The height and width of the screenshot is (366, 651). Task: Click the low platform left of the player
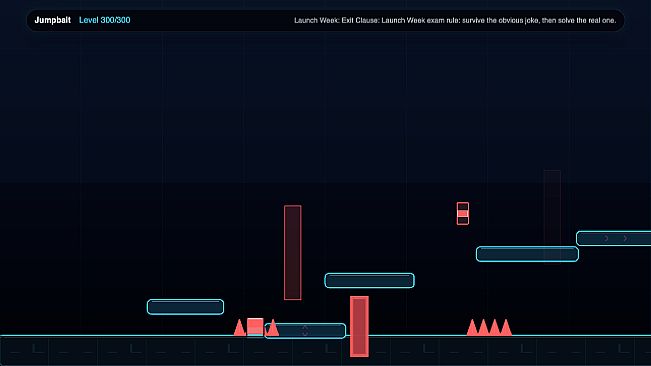click(185, 307)
